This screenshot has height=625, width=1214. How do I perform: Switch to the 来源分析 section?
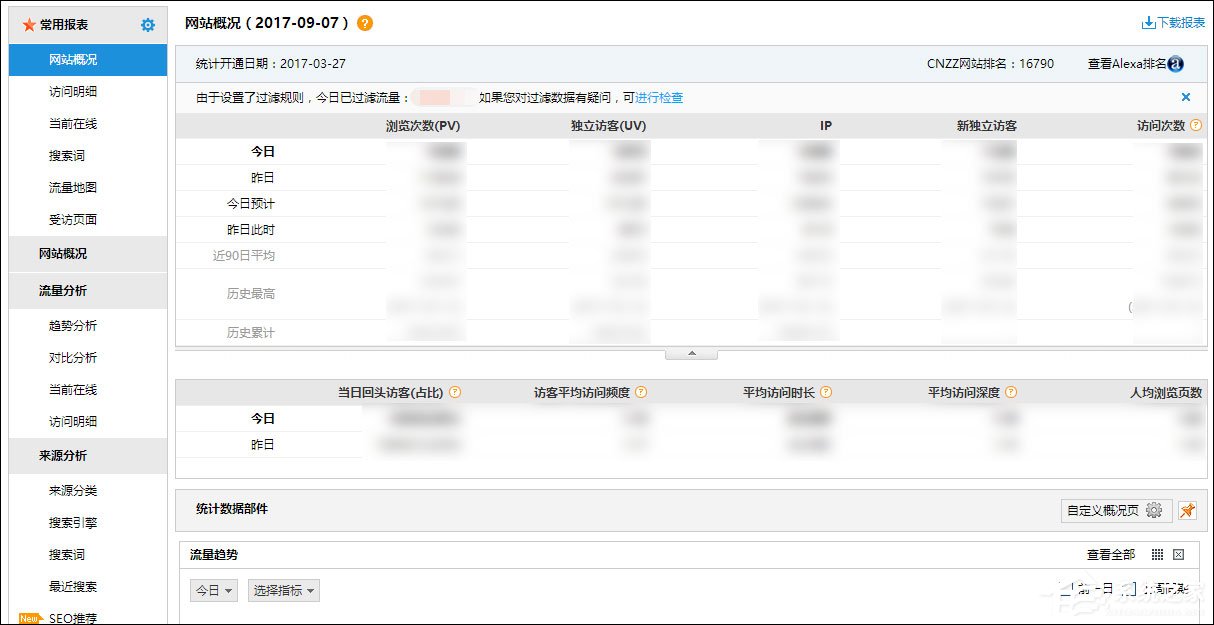tap(87, 456)
